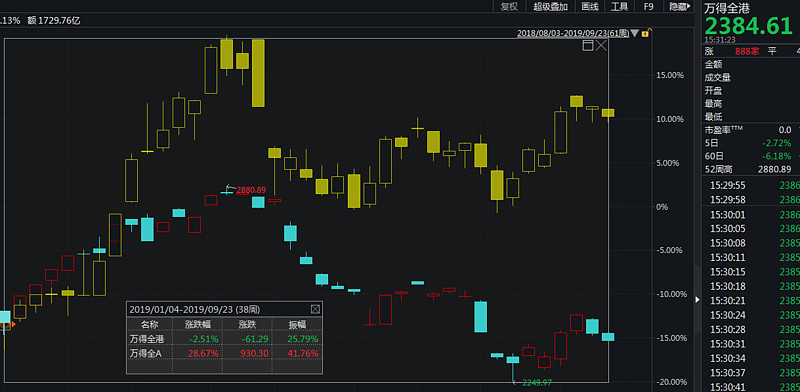The height and width of the screenshot is (392, 800).
Task: Close the 38周 statistics popup
Action: click(x=315, y=309)
